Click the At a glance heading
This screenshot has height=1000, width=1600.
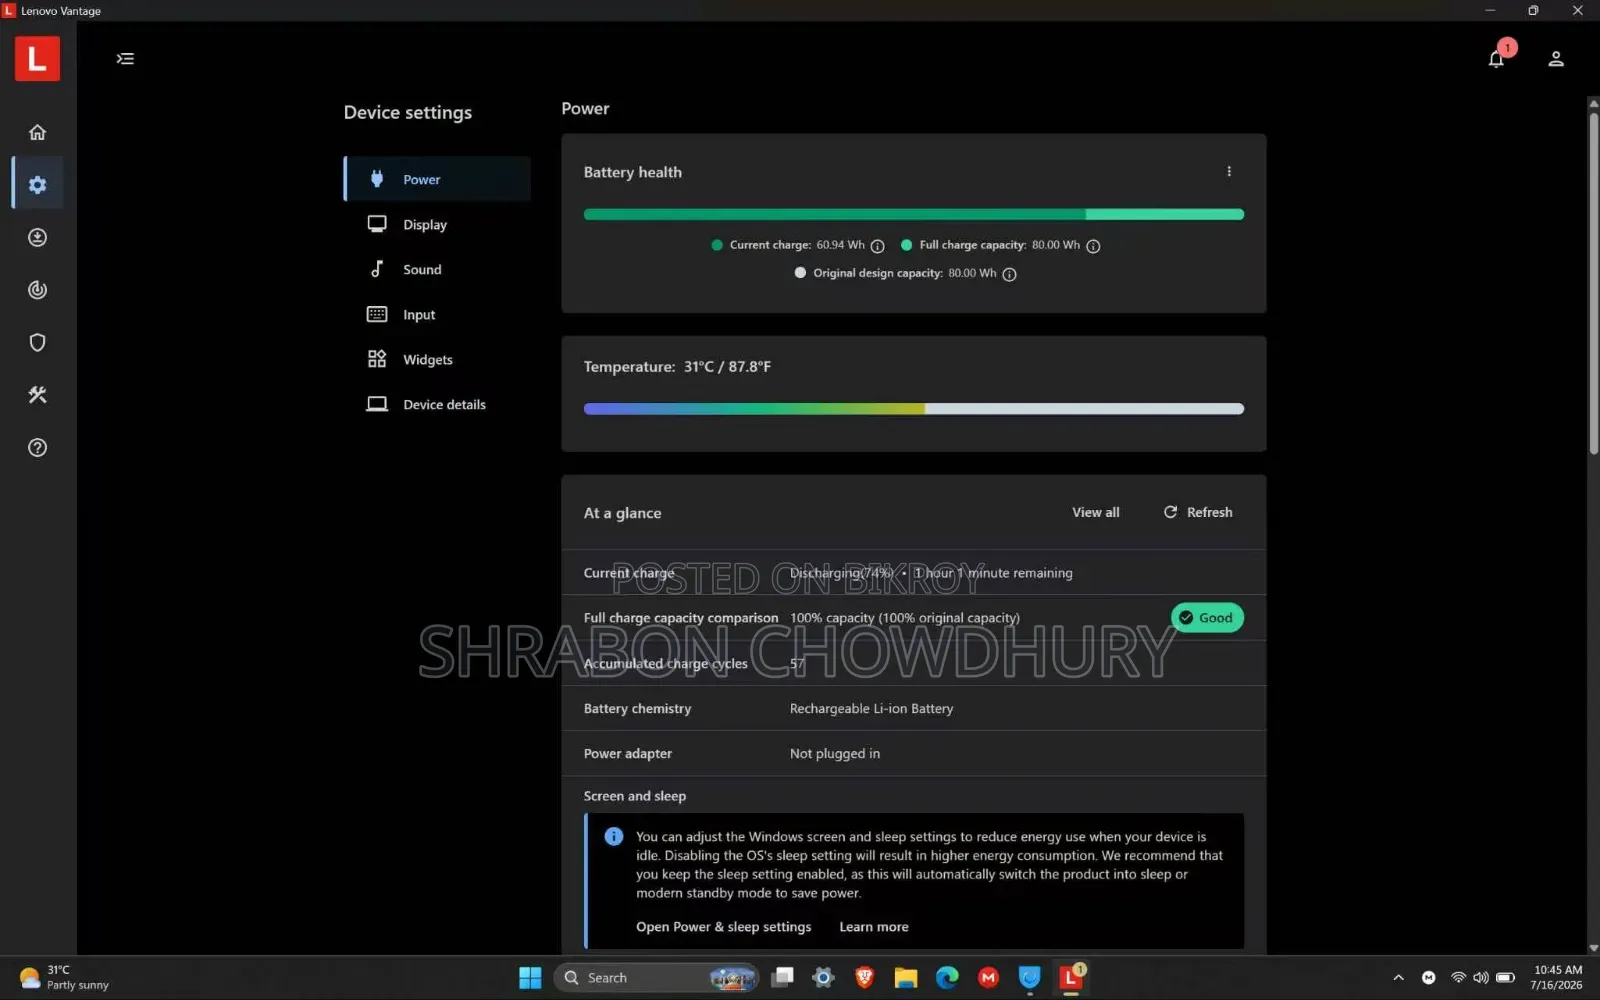622,513
